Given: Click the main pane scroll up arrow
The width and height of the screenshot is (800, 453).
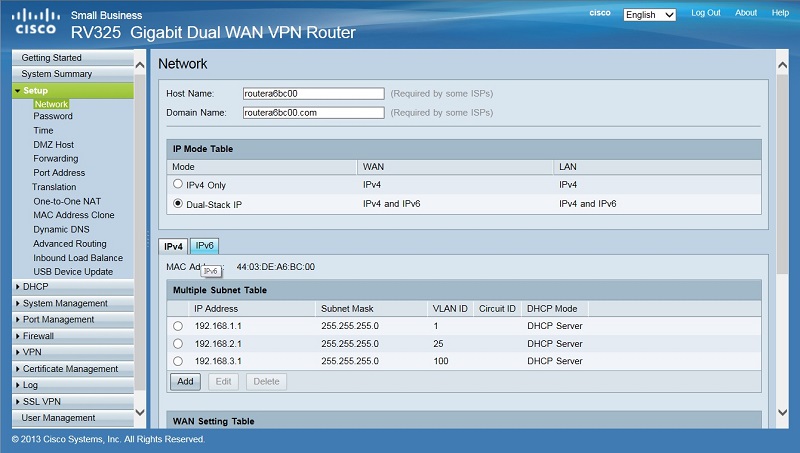Looking at the screenshot, I should pos(782,65).
